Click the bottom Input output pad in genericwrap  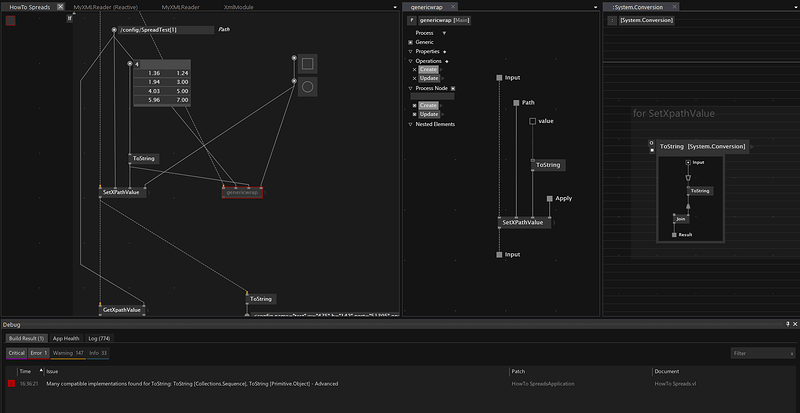(x=499, y=254)
